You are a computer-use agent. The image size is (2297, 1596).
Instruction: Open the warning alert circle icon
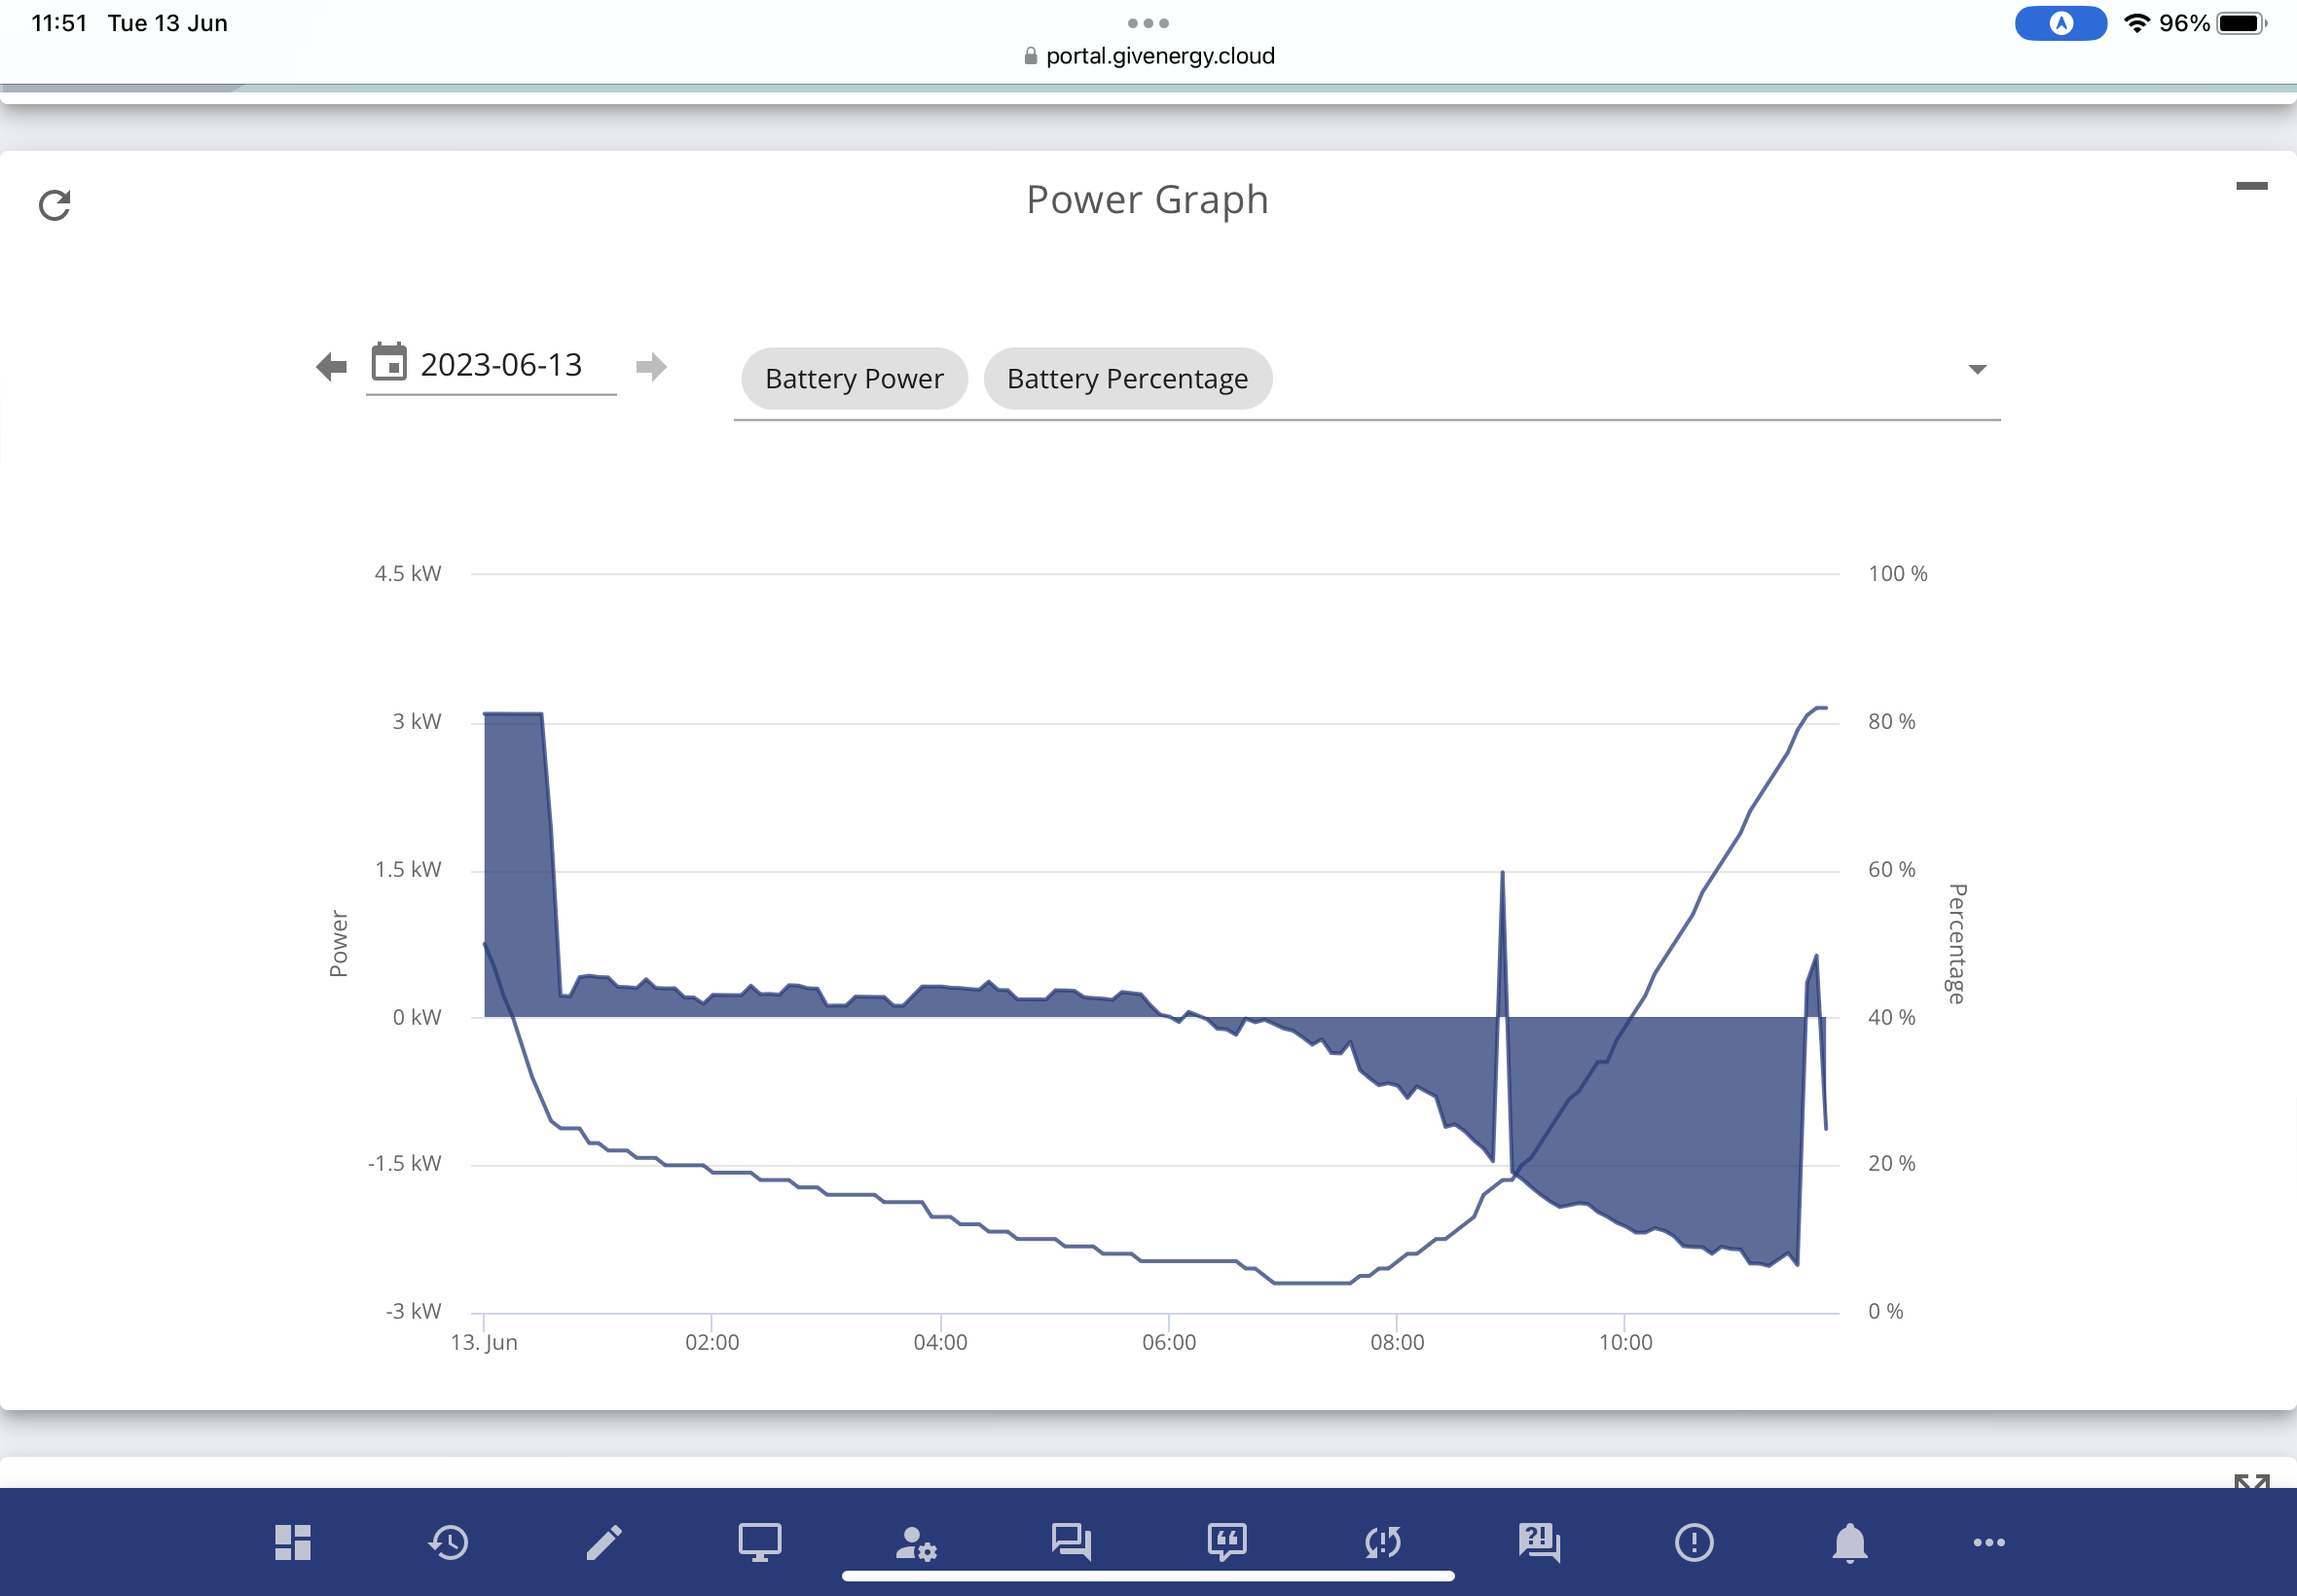click(1694, 1542)
